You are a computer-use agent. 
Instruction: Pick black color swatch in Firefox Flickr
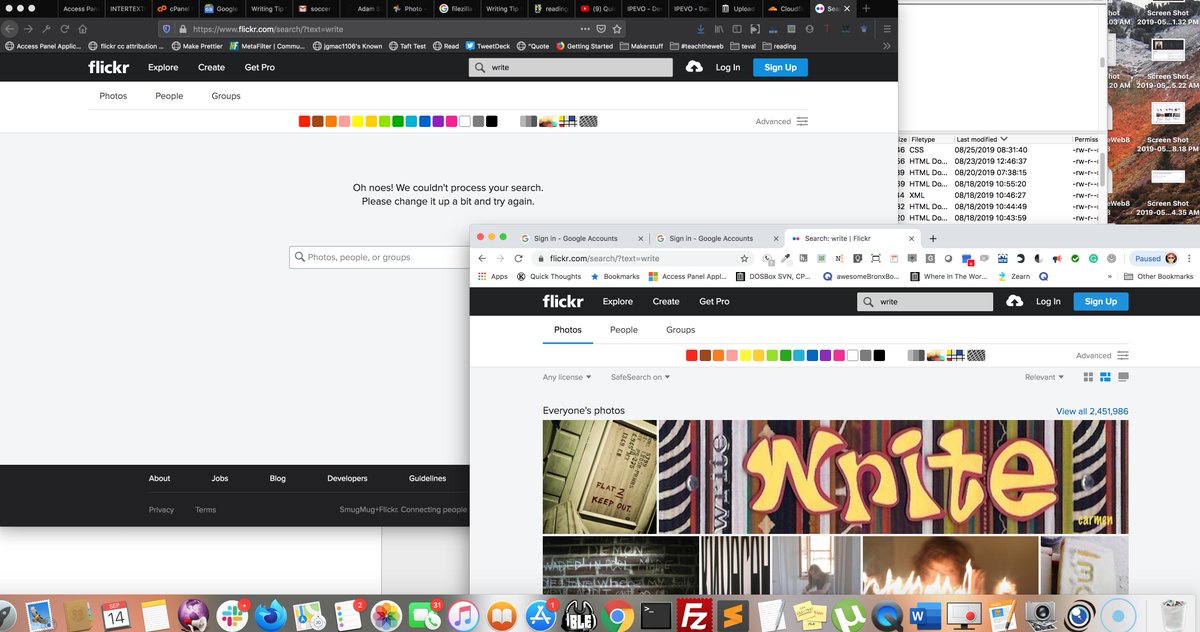492,121
